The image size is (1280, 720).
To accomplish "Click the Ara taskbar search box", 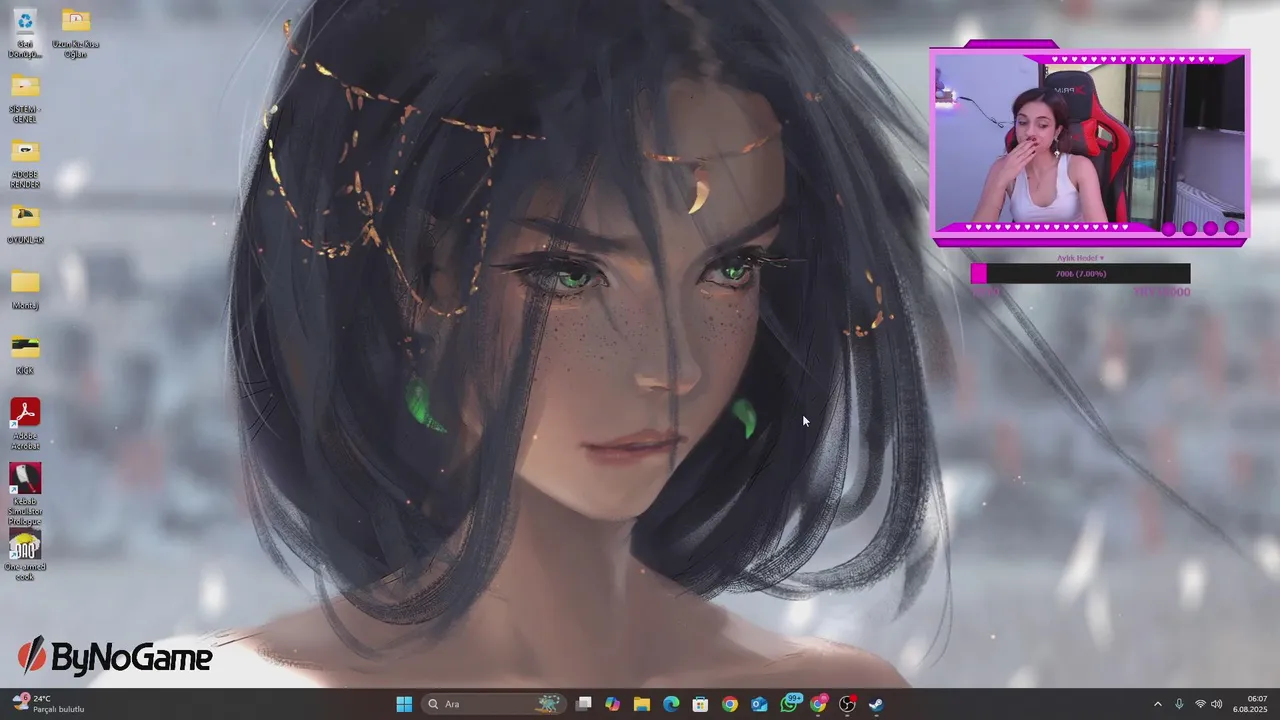I will [494, 704].
